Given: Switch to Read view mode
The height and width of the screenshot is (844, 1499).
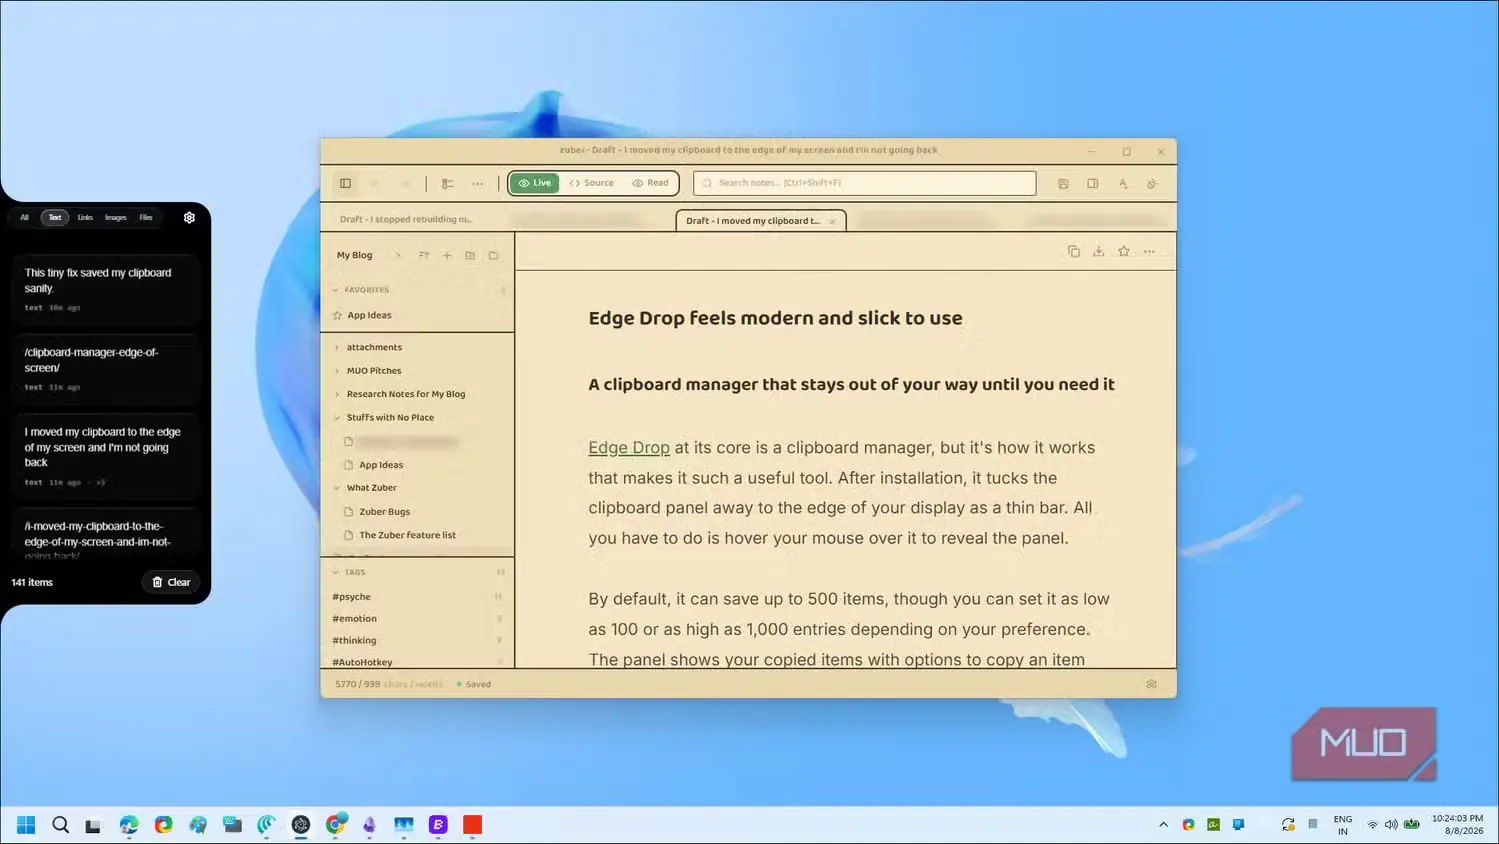Looking at the screenshot, I should (x=650, y=183).
